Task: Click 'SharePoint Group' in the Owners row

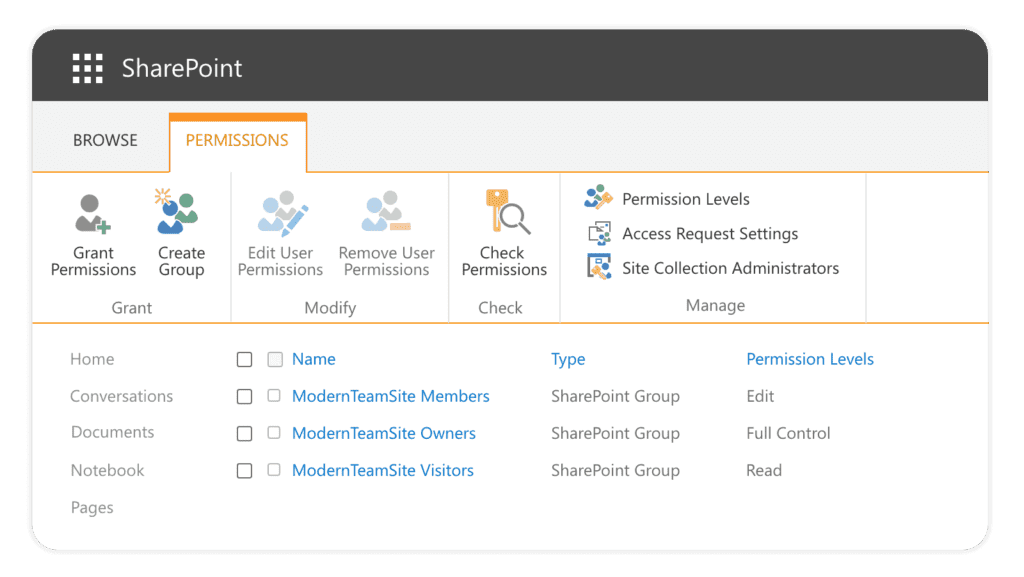Action: [x=615, y=433]
